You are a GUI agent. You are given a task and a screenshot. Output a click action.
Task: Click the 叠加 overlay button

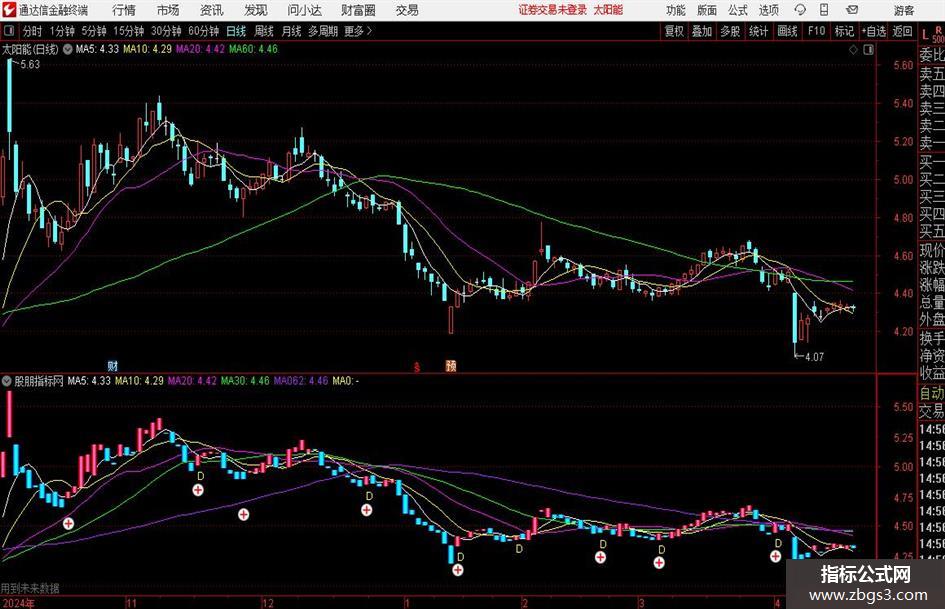pyautogui.click(x=702, y=31)
